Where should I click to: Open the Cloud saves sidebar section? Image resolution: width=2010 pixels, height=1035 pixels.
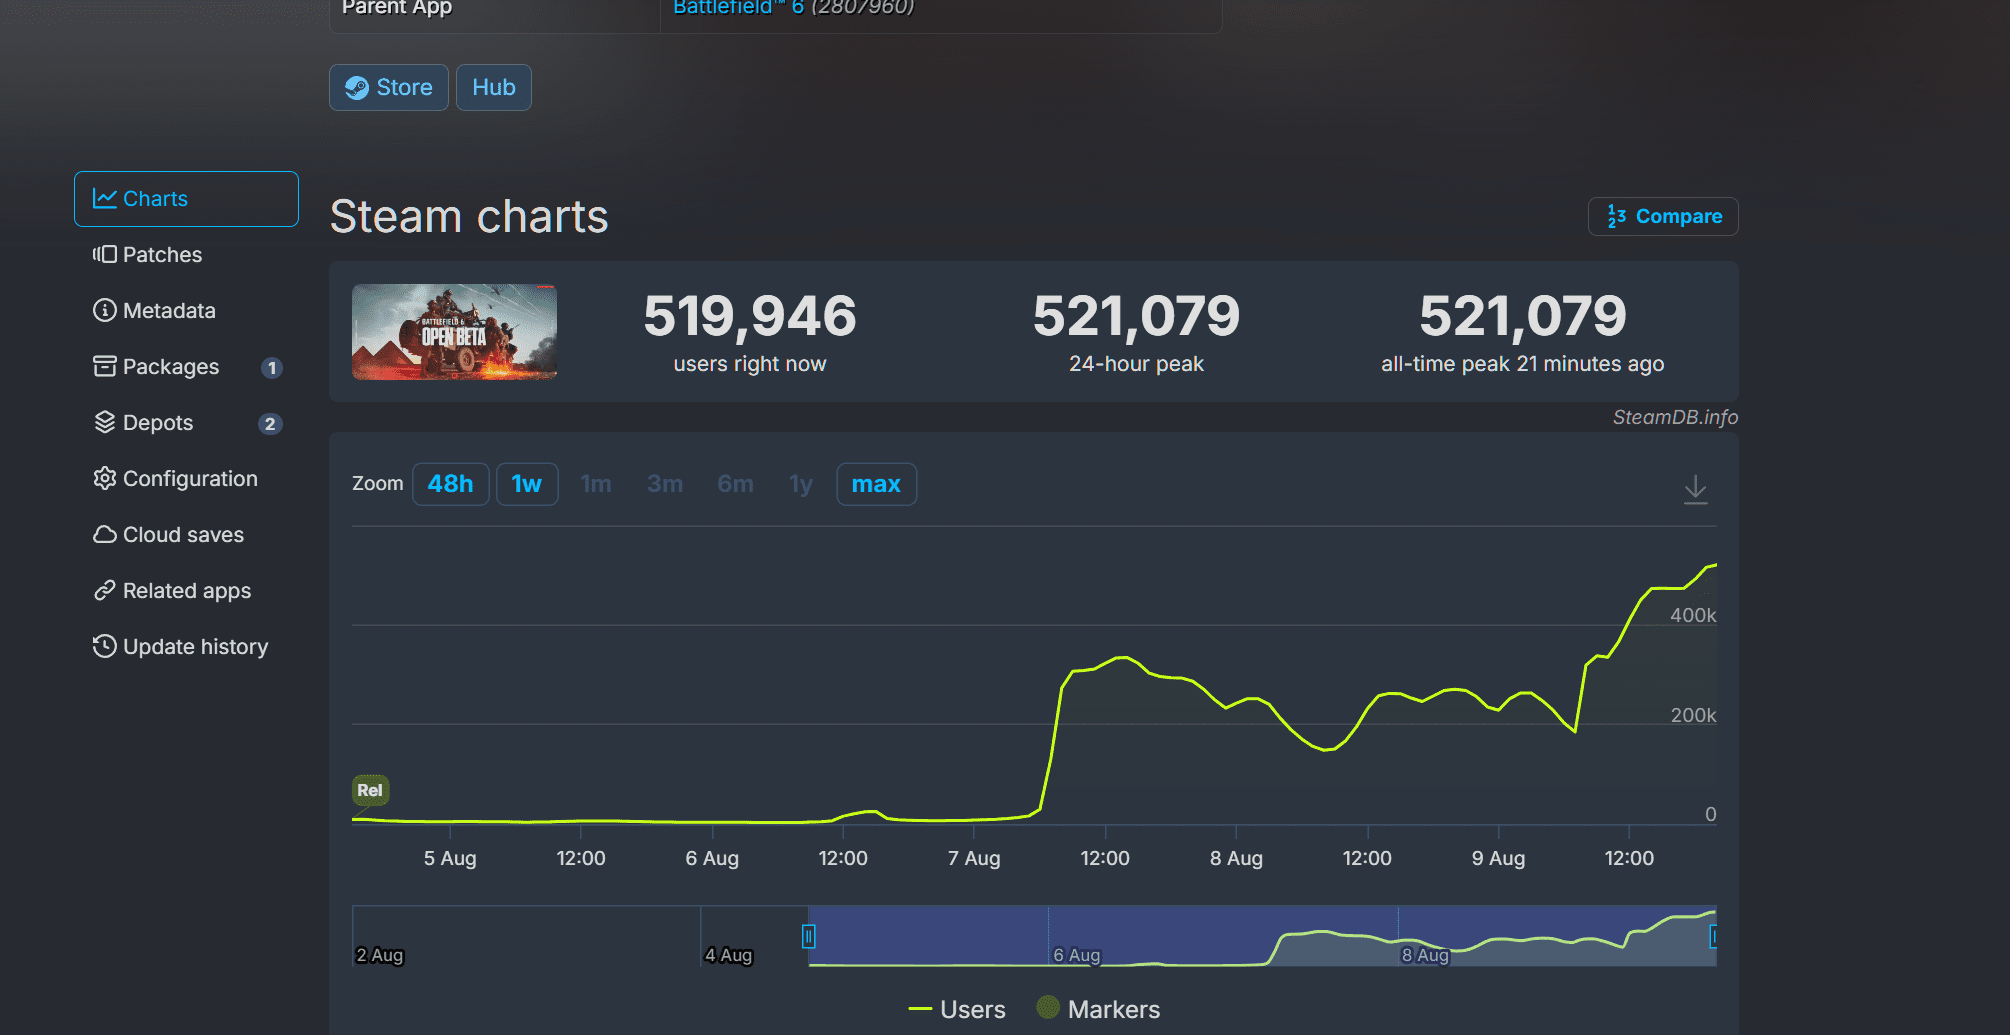coord(186,535)
